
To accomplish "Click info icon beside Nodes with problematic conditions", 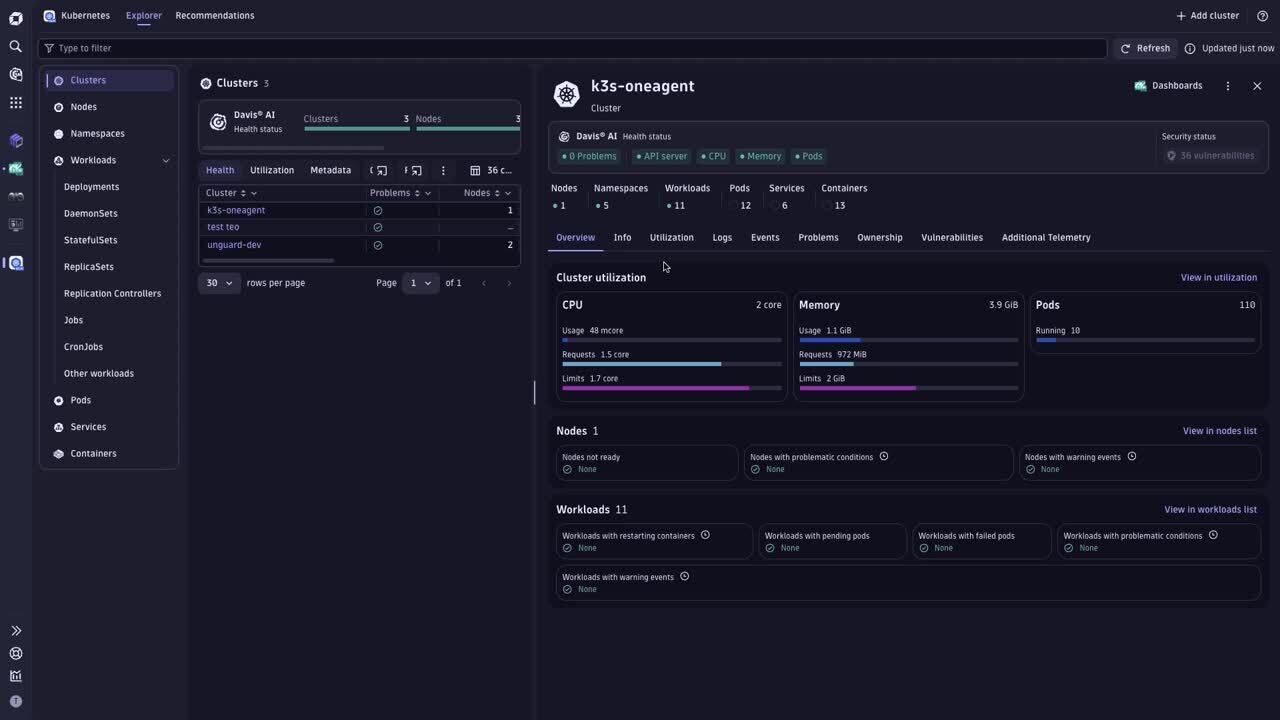I will (884, 457).
